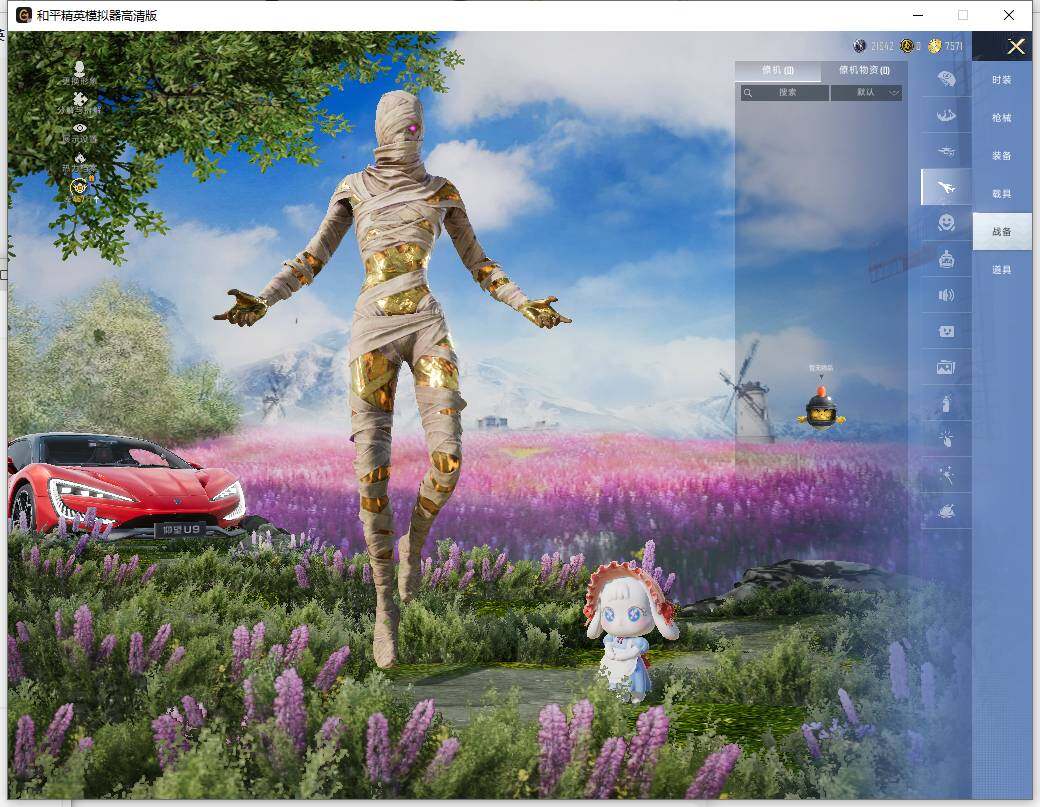
Task: Select the roast chicken sidebar icon
Action: 946,511
